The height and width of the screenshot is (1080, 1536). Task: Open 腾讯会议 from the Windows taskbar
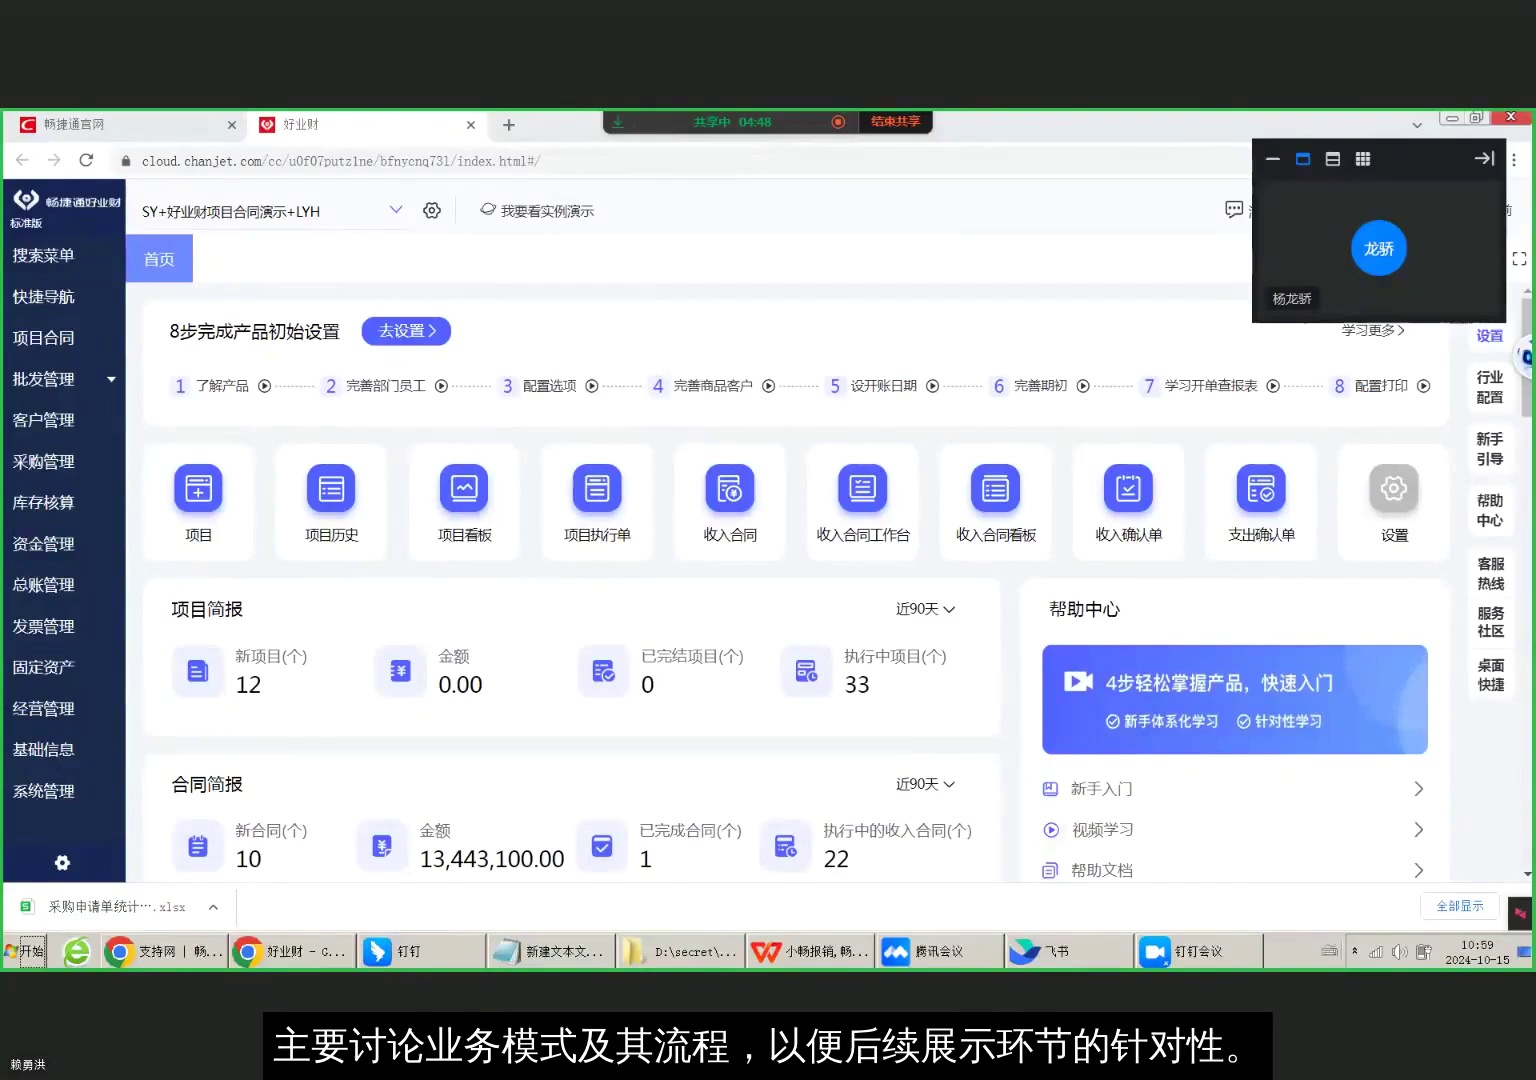click(x=938, y=951)
